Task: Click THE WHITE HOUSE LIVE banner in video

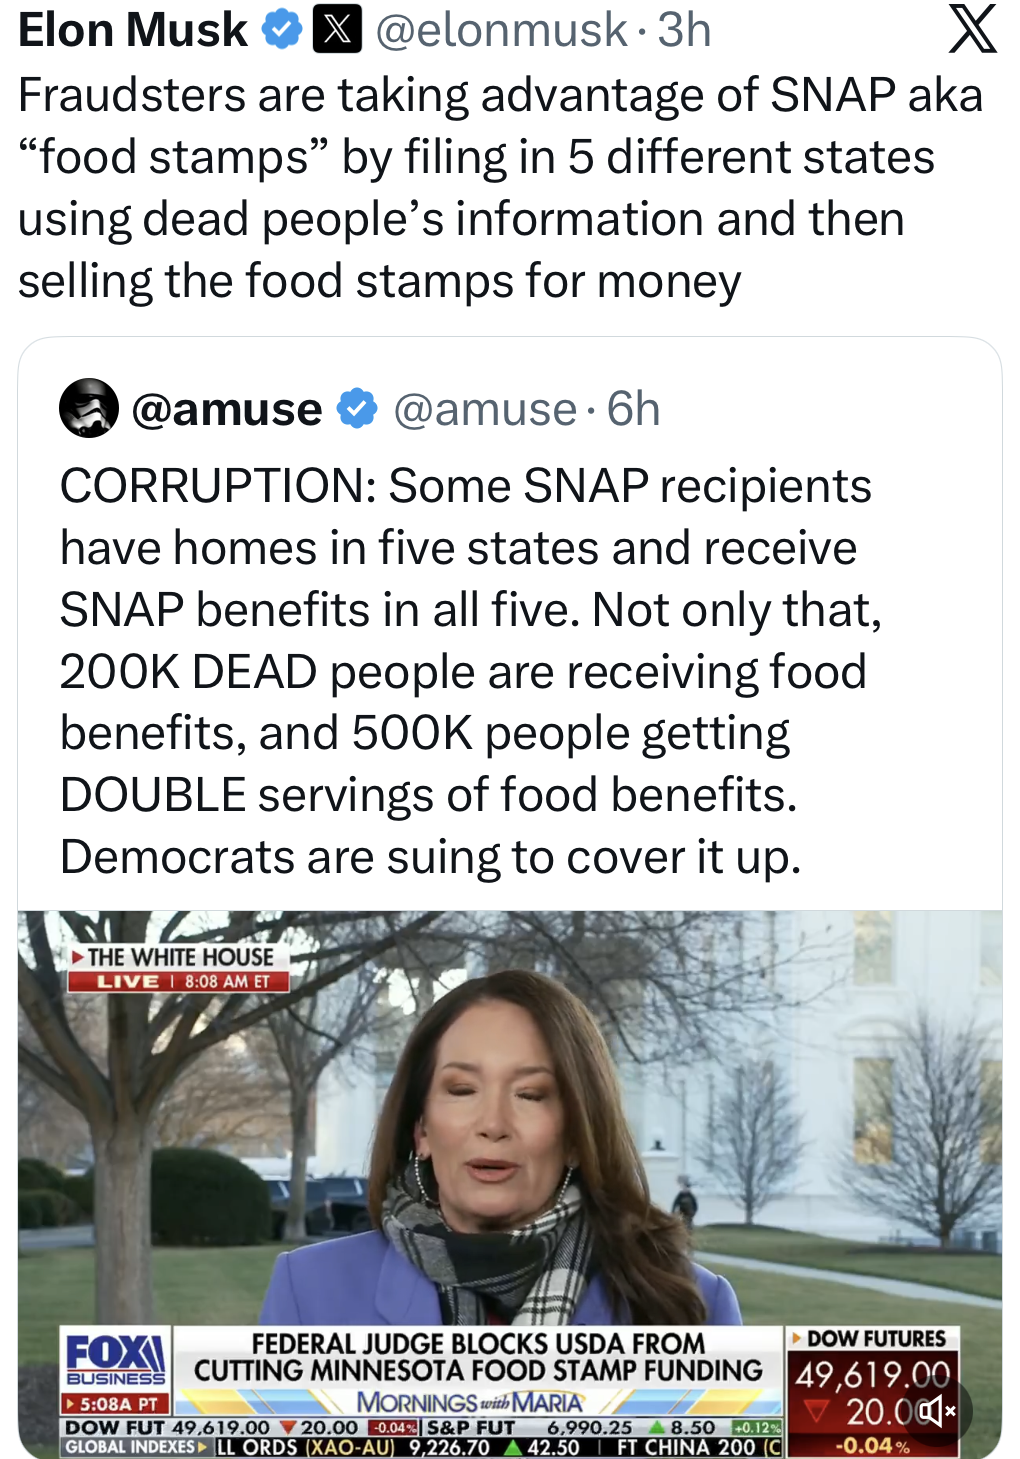Action: [178, 968]
